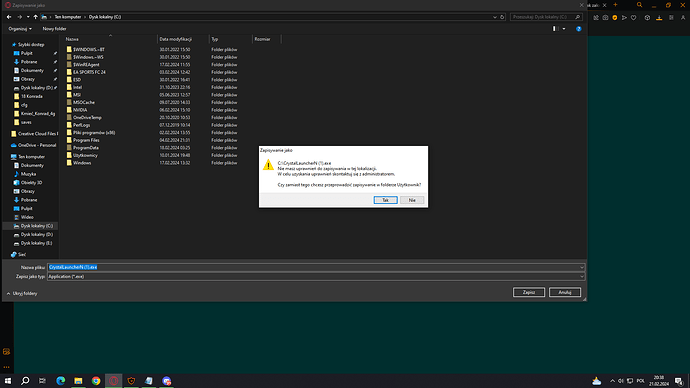Open the browser profile icon
Viewport: 690px width, 388px height.
click(683, 18)
